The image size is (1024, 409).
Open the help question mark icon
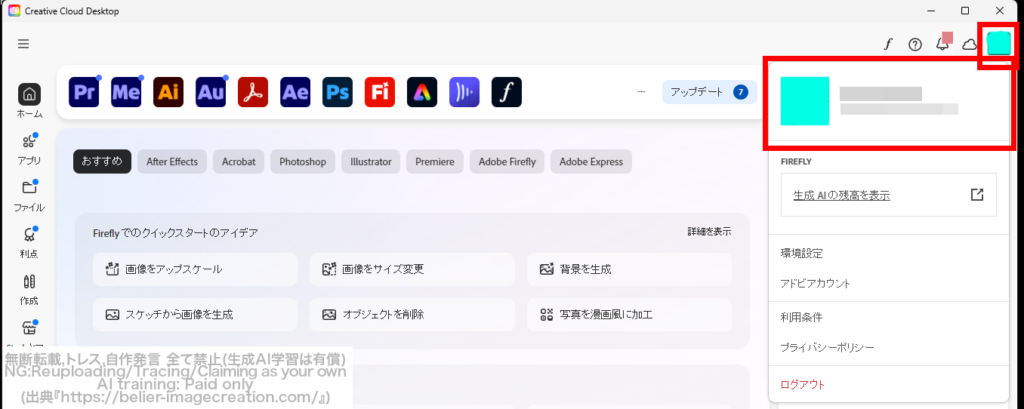915,44
